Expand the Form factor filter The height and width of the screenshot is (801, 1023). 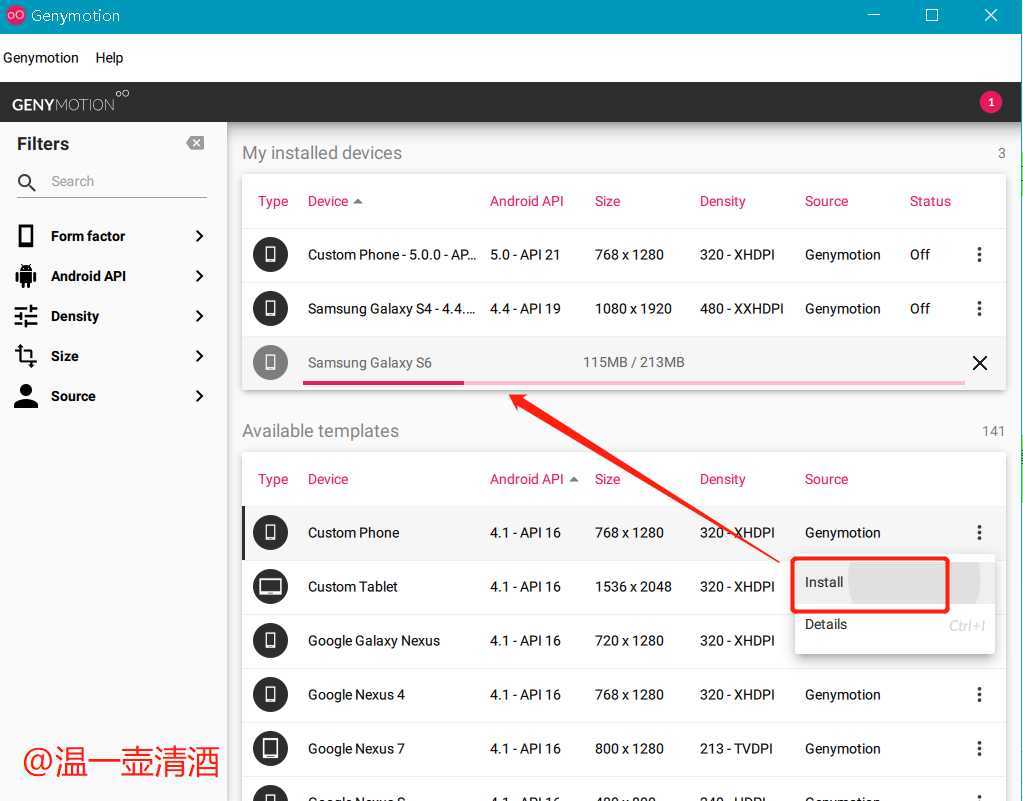coord(200,236)
